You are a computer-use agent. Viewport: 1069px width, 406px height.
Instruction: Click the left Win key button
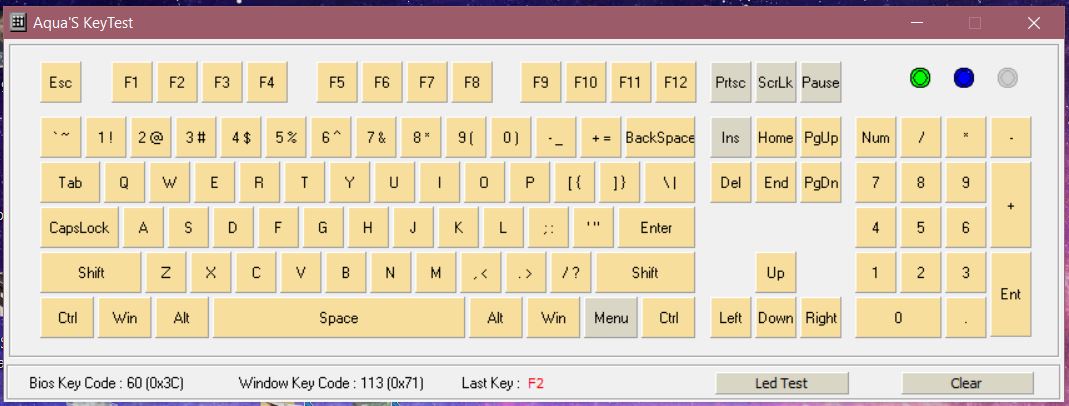(125, 317)
